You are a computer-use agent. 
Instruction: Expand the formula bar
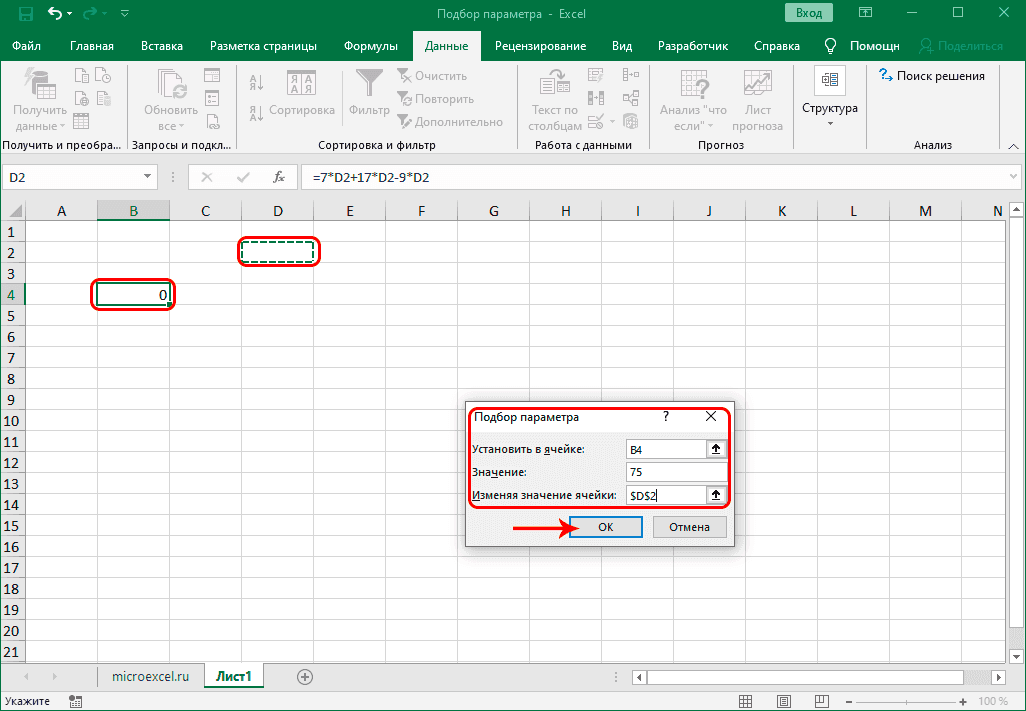(x=1012, y=177)
